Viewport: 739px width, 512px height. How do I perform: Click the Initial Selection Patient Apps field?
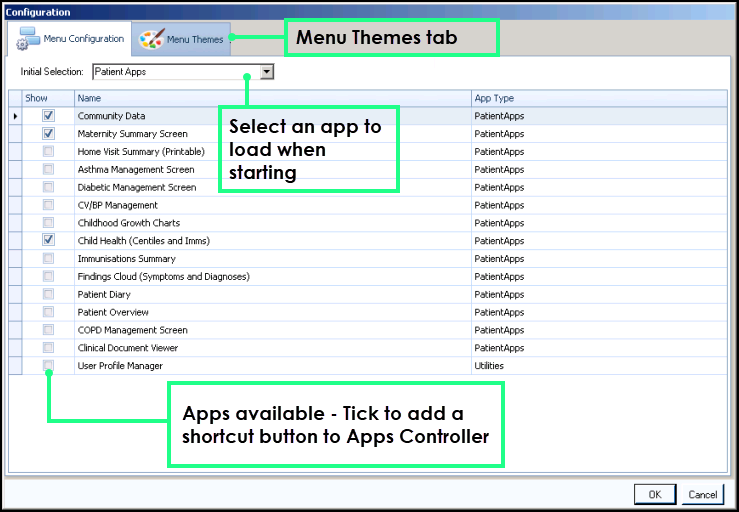click(175, 72)
